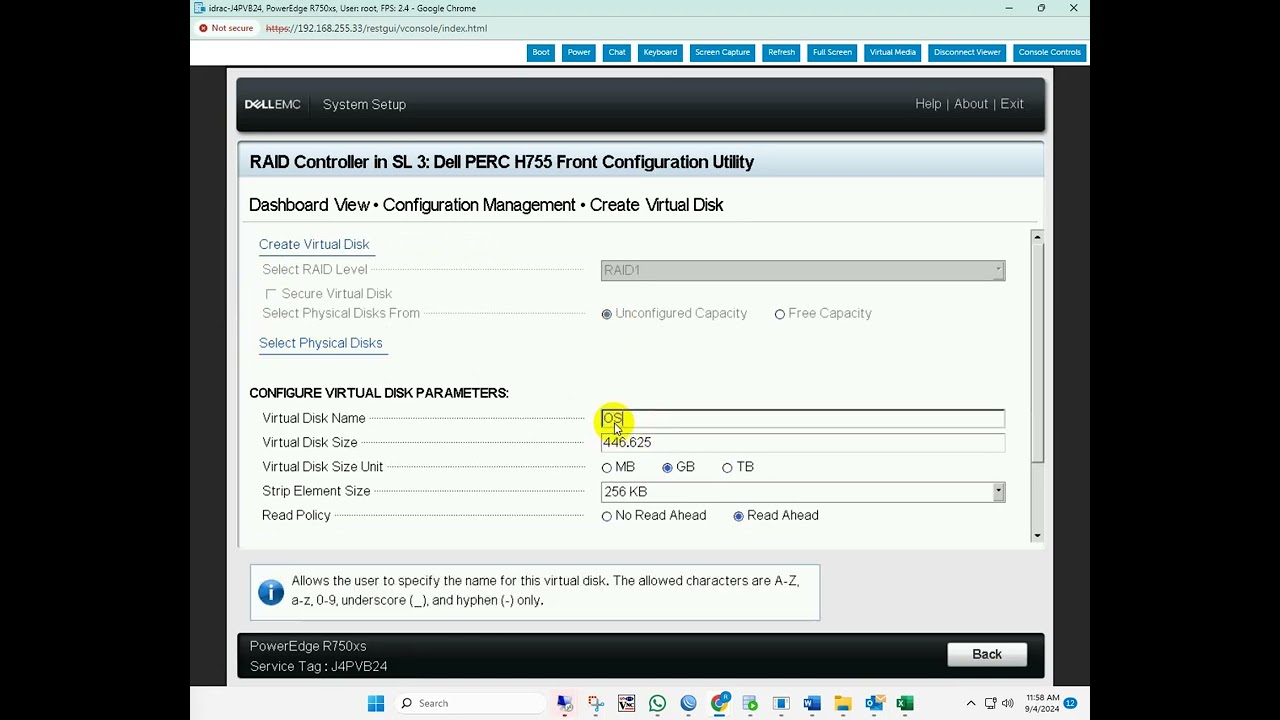Click the PowerEdge R750xs text
1280x720 pixels.
point(308,646)
